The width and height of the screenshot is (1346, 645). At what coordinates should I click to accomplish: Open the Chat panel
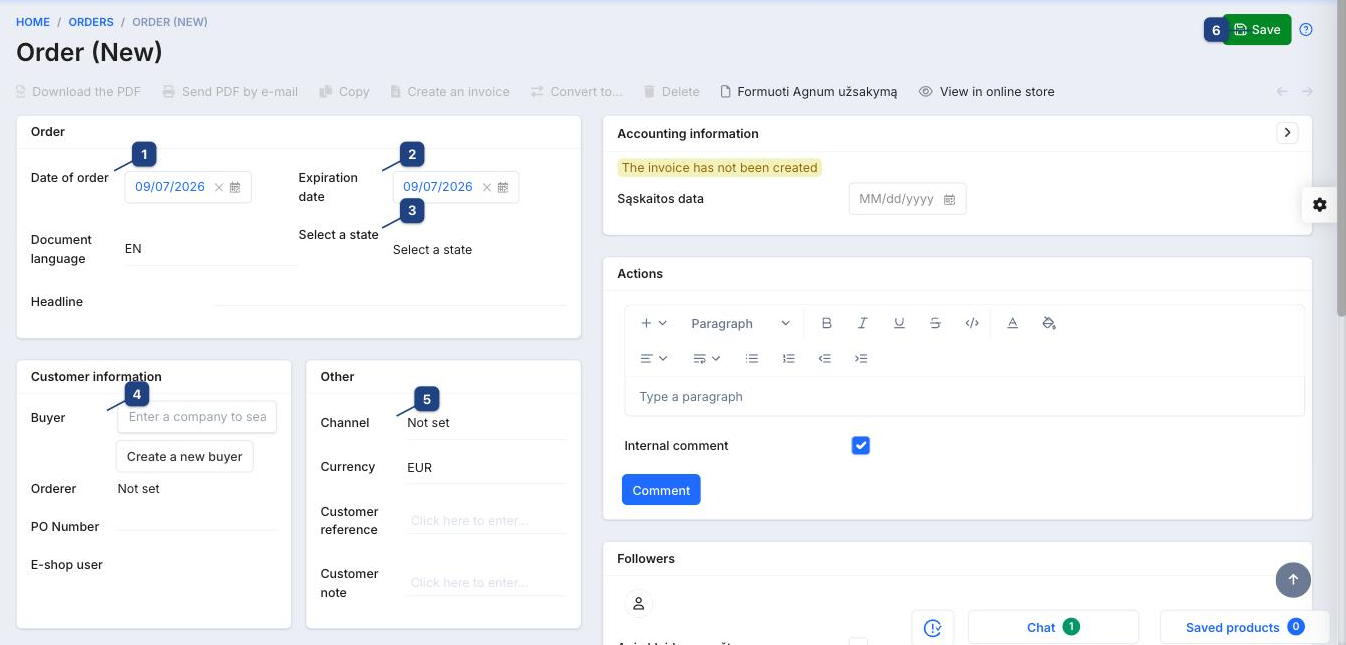[x=1053, y=627]
